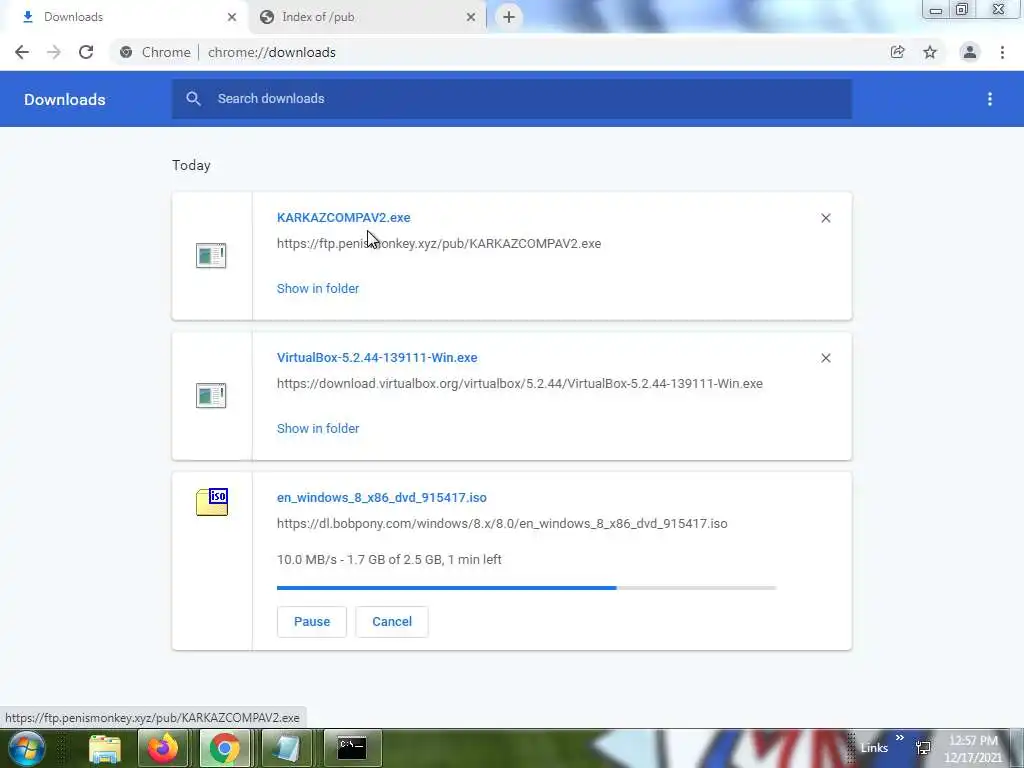Click the download.virtualbox.org source URL text

point(520,383)
